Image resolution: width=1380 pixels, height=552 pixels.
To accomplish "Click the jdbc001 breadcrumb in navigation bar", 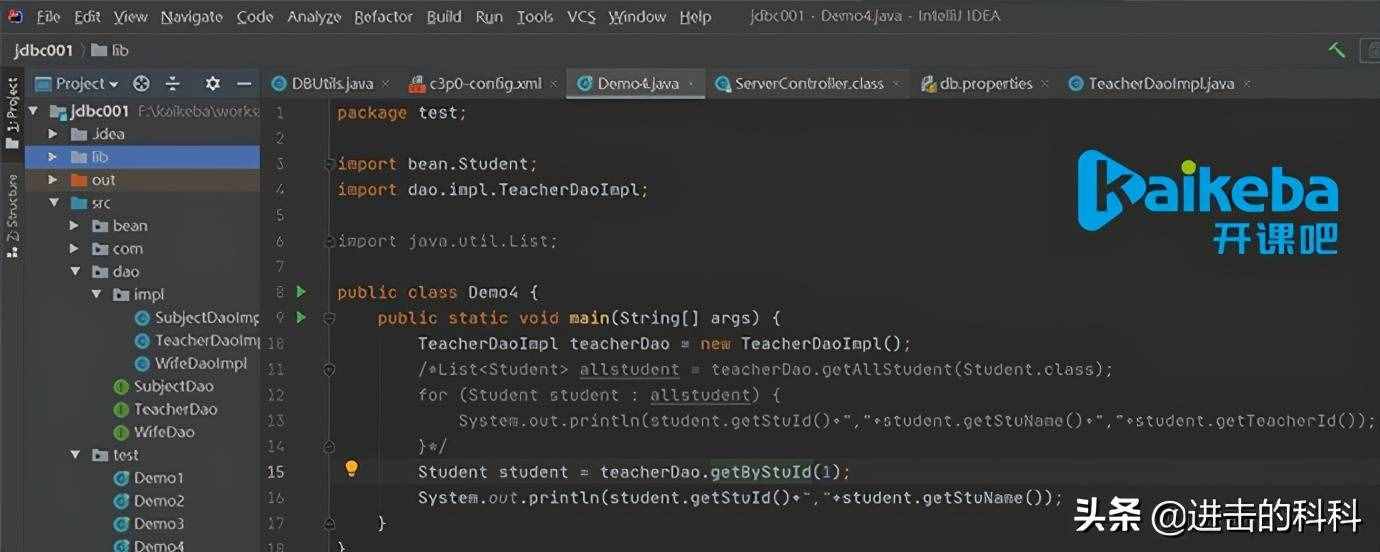I will [44, 50].
